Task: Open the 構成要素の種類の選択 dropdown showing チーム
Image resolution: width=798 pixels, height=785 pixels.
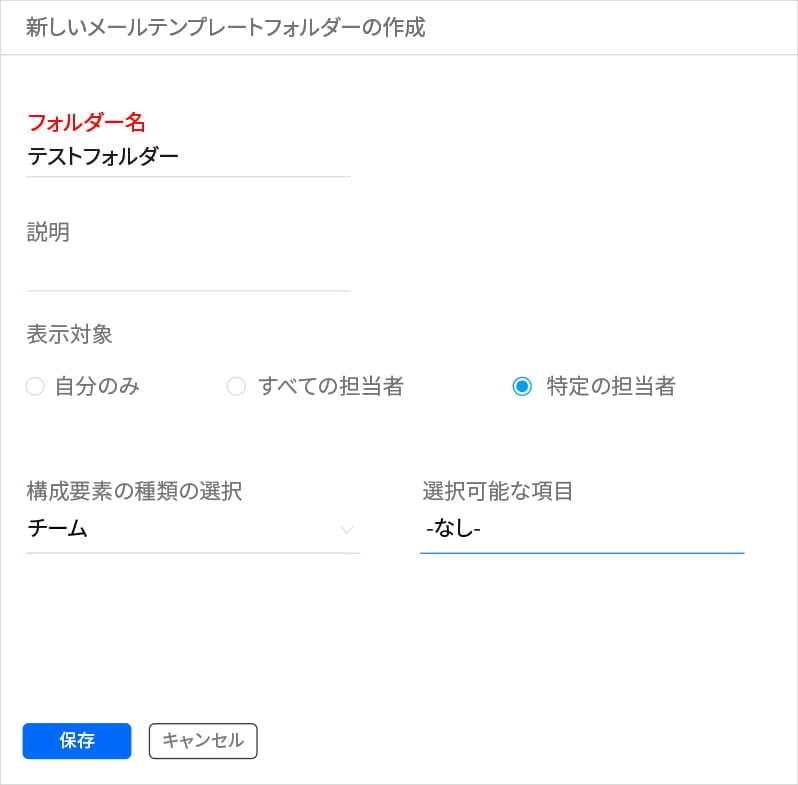Action: coord(192,529)
